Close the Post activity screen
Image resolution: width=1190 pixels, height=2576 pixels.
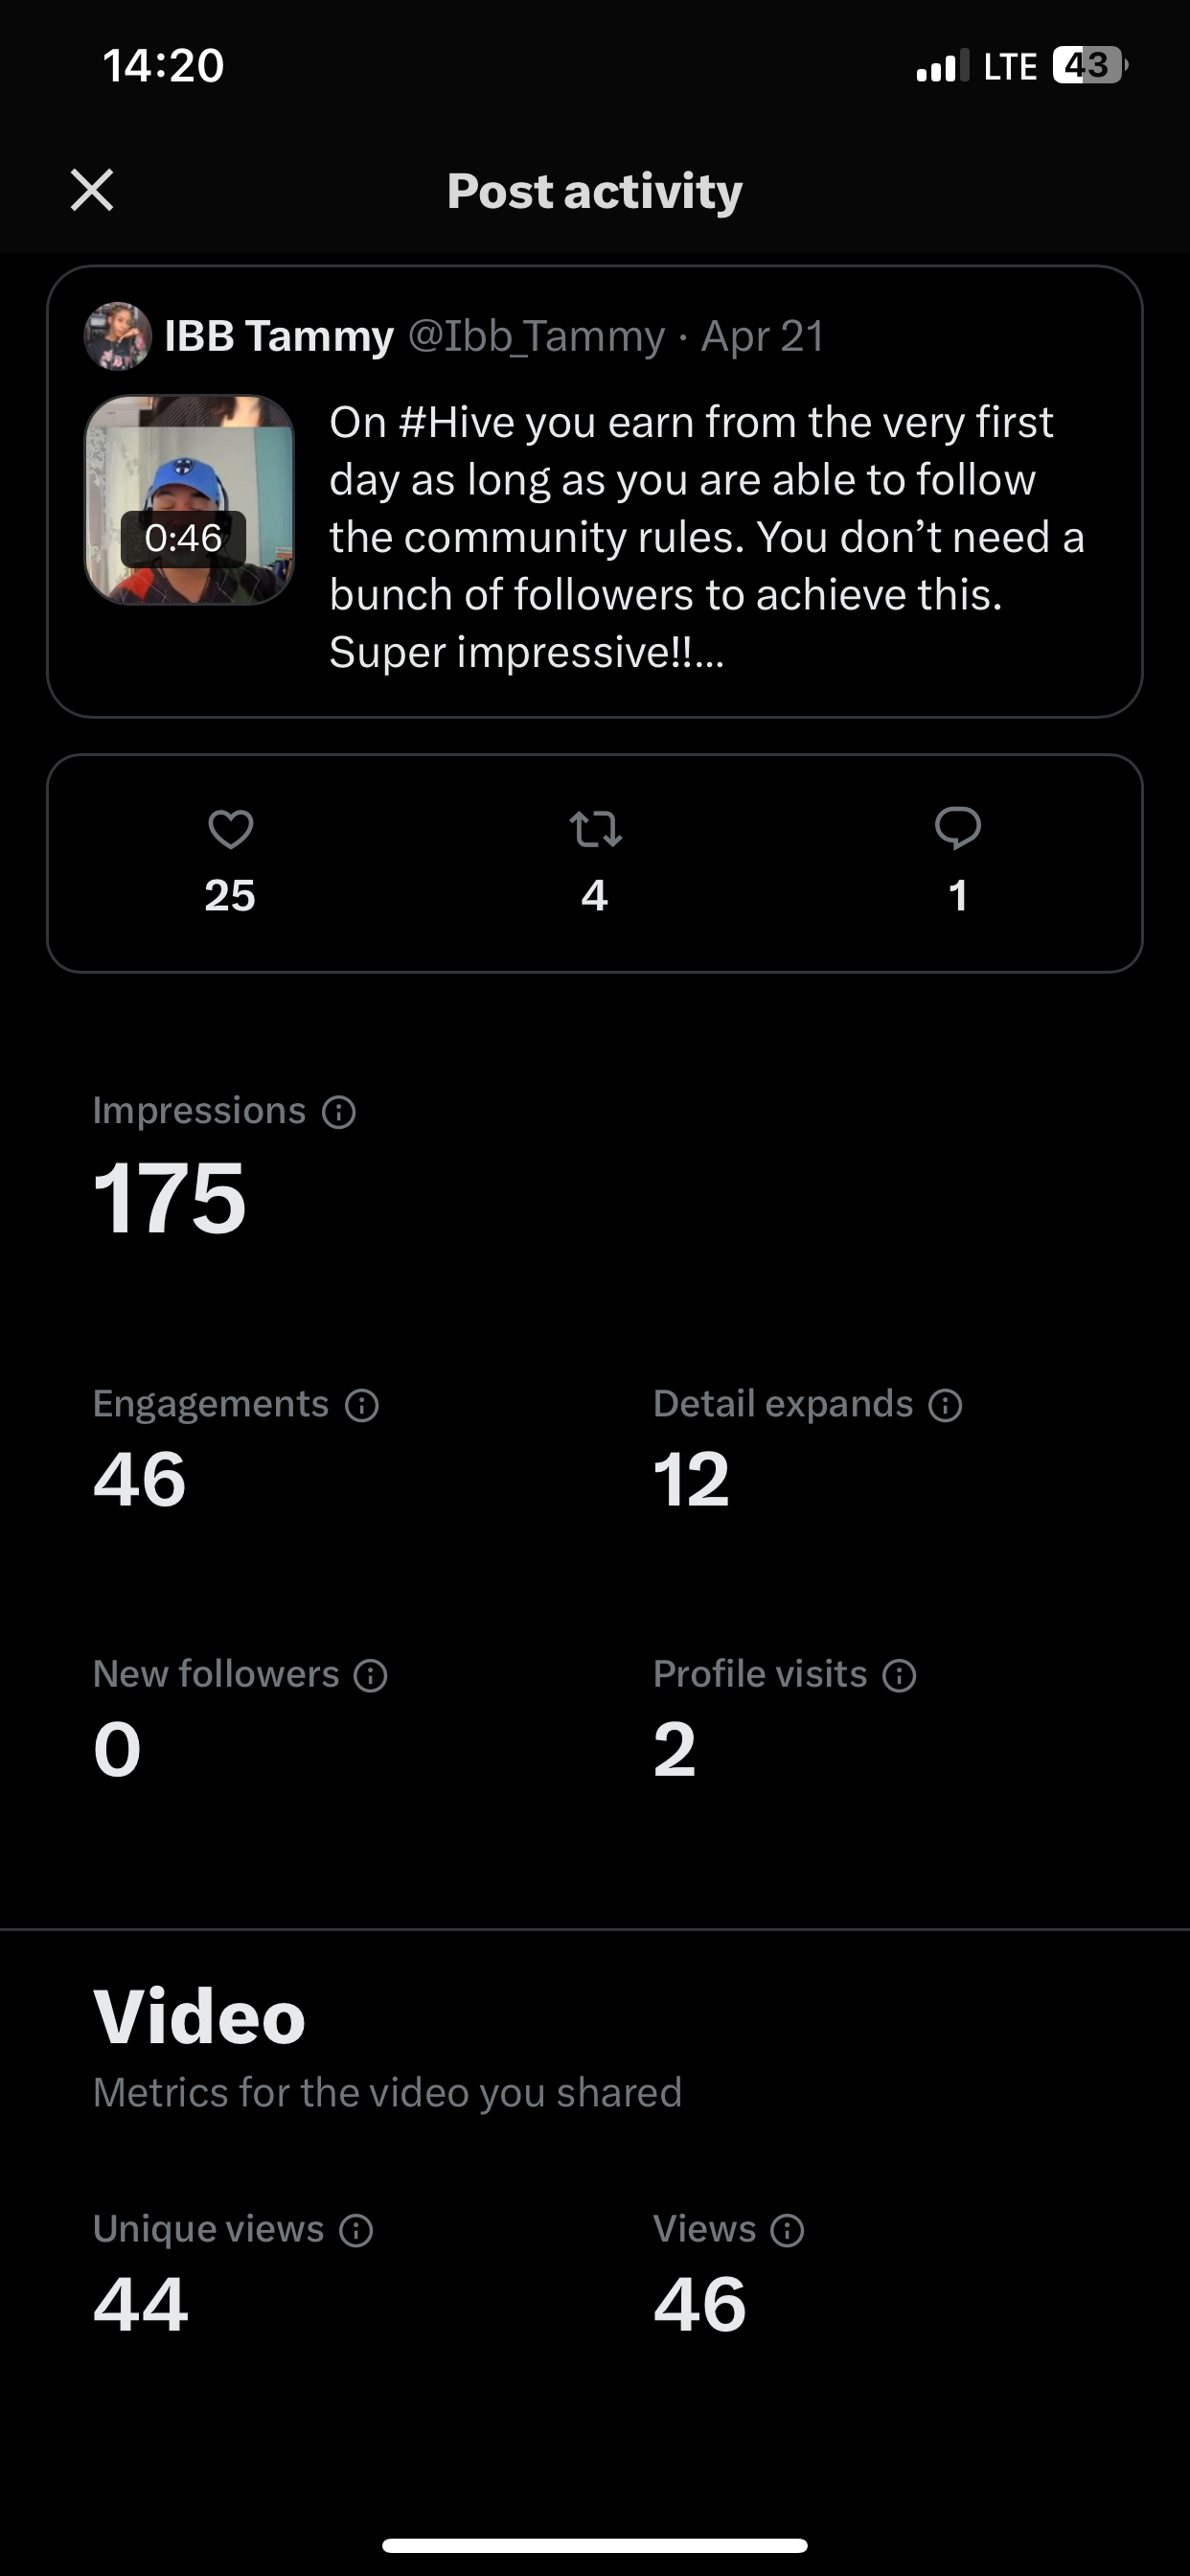(92, 190)
